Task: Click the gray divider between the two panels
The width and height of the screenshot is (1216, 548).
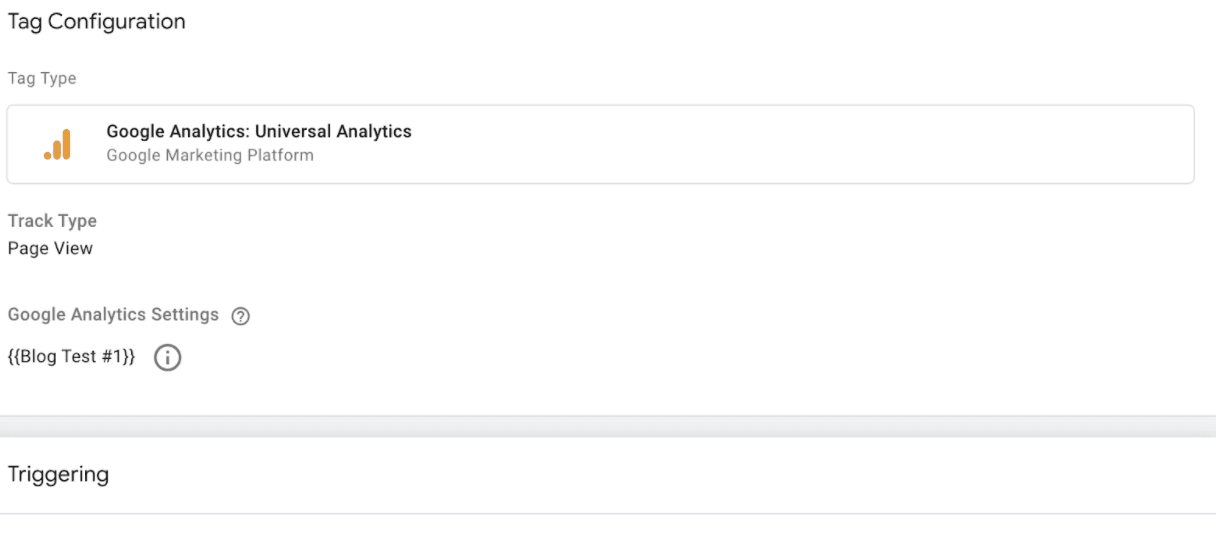Action: click(x=608, y=427)
